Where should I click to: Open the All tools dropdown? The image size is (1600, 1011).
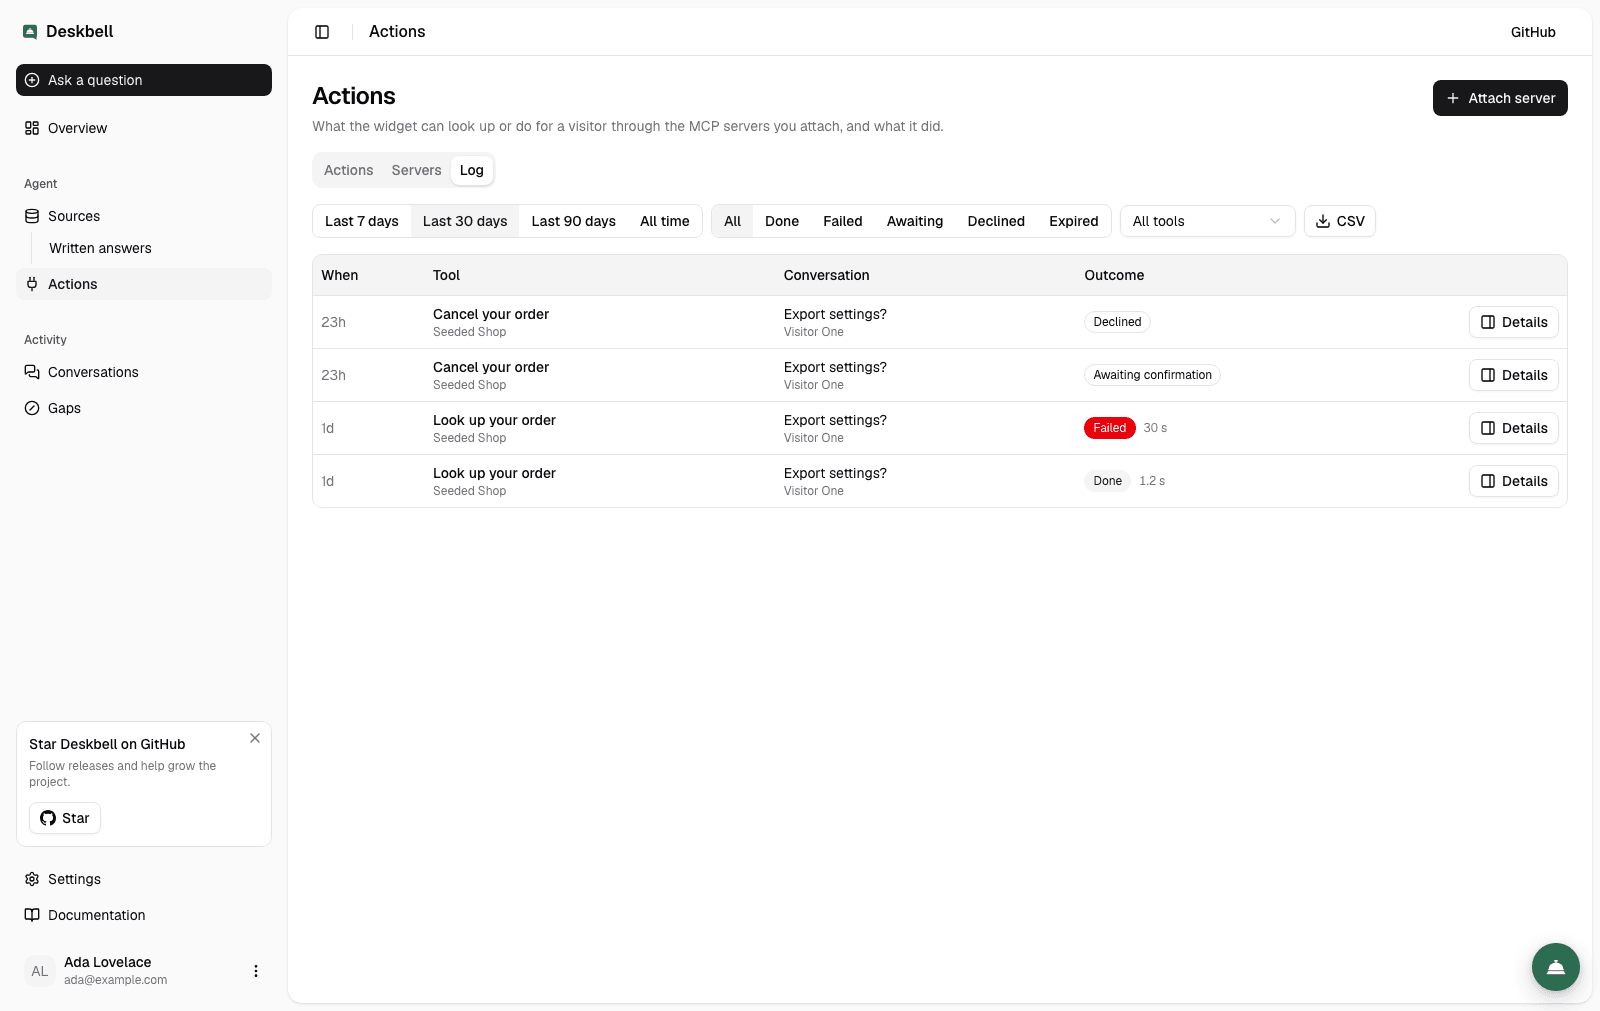point(1208,221)
